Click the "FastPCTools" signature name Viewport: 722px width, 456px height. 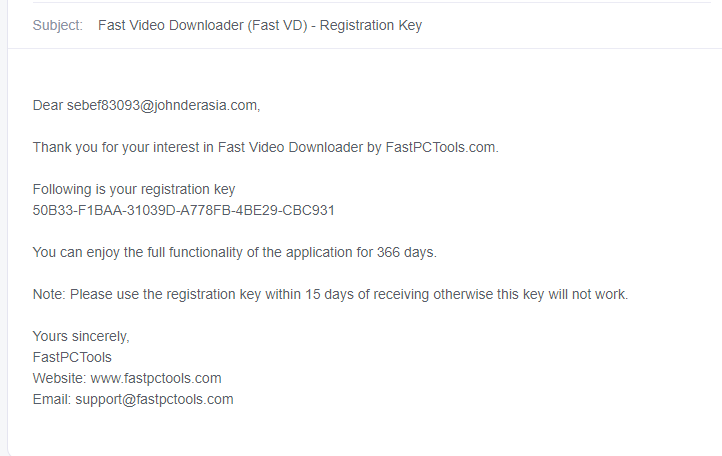click(72, 357)
